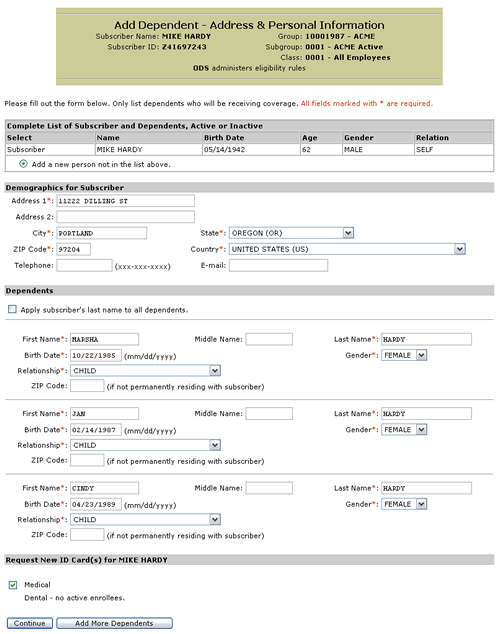Screen dimensions: 500x634
Task: Click the ZIP Code field containing 97204
Action: 74,249
